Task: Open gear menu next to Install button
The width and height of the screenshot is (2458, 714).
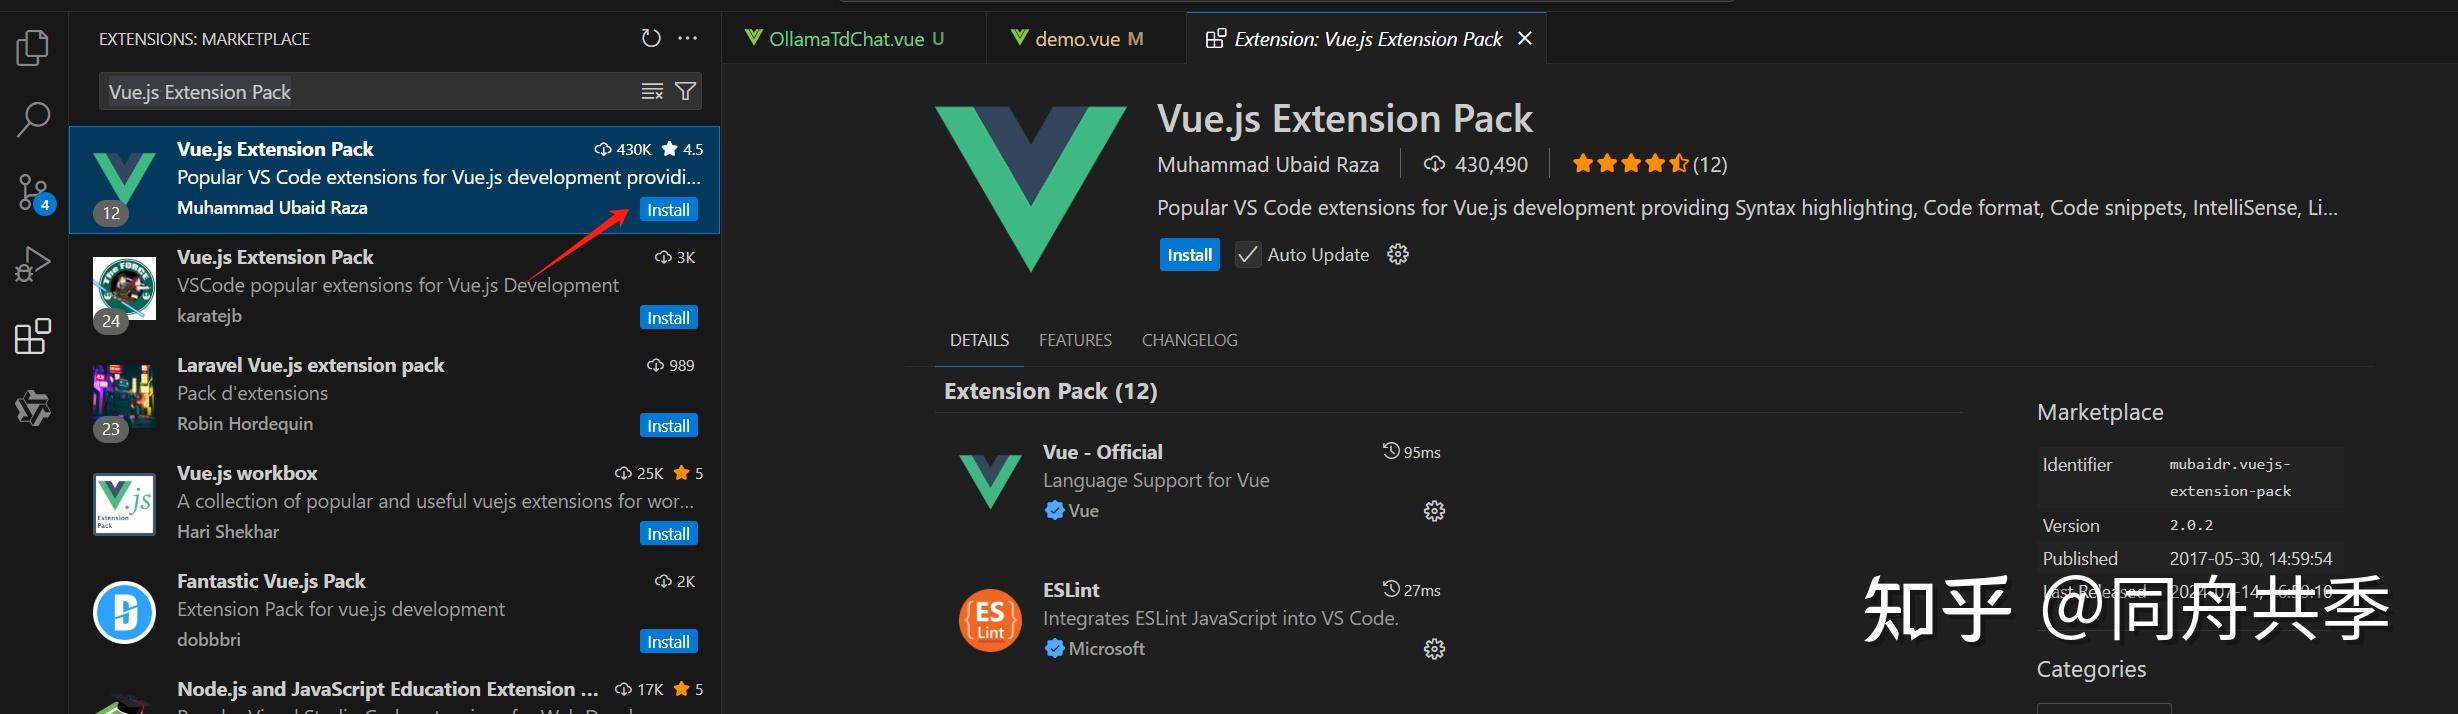Action: (1396, 254)
